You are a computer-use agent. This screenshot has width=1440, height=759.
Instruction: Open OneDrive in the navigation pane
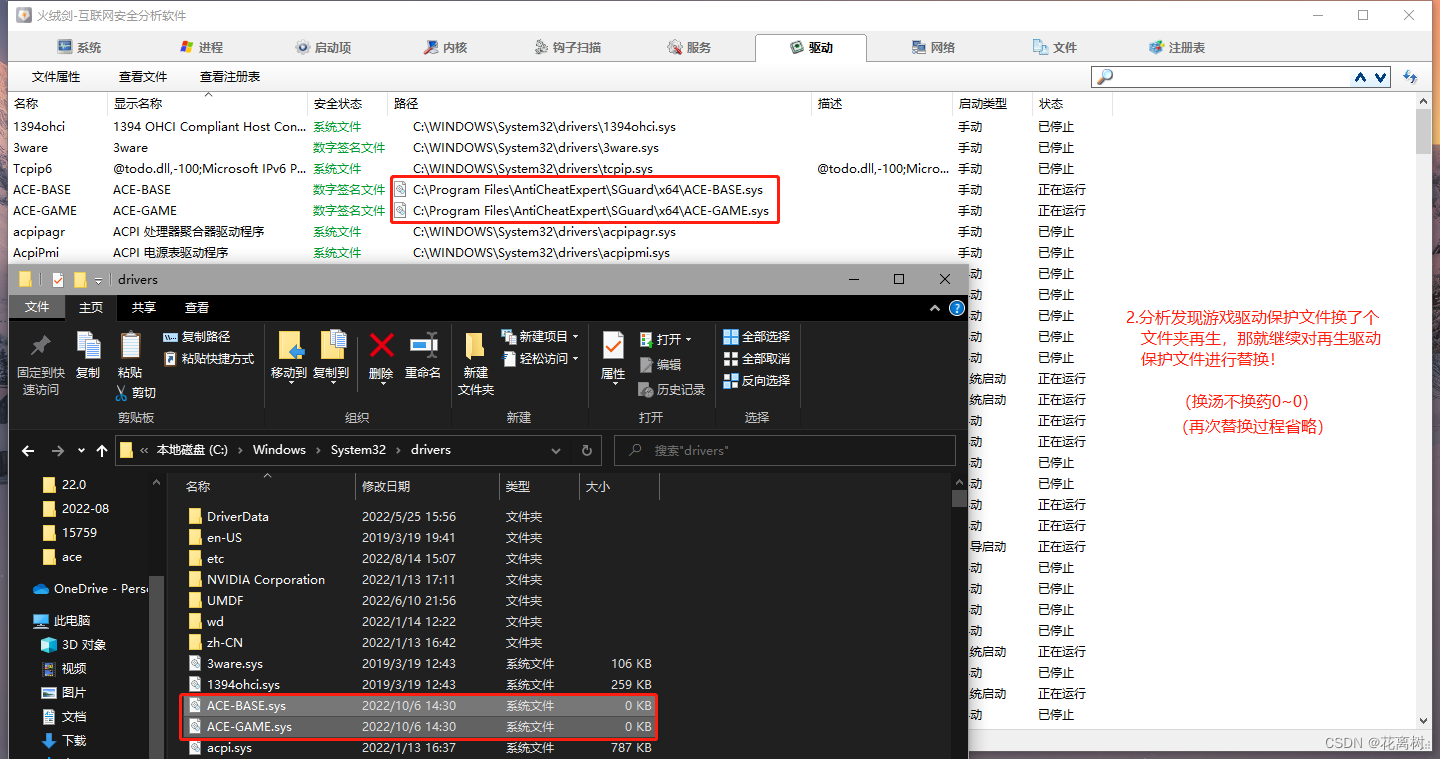[90, 589]
